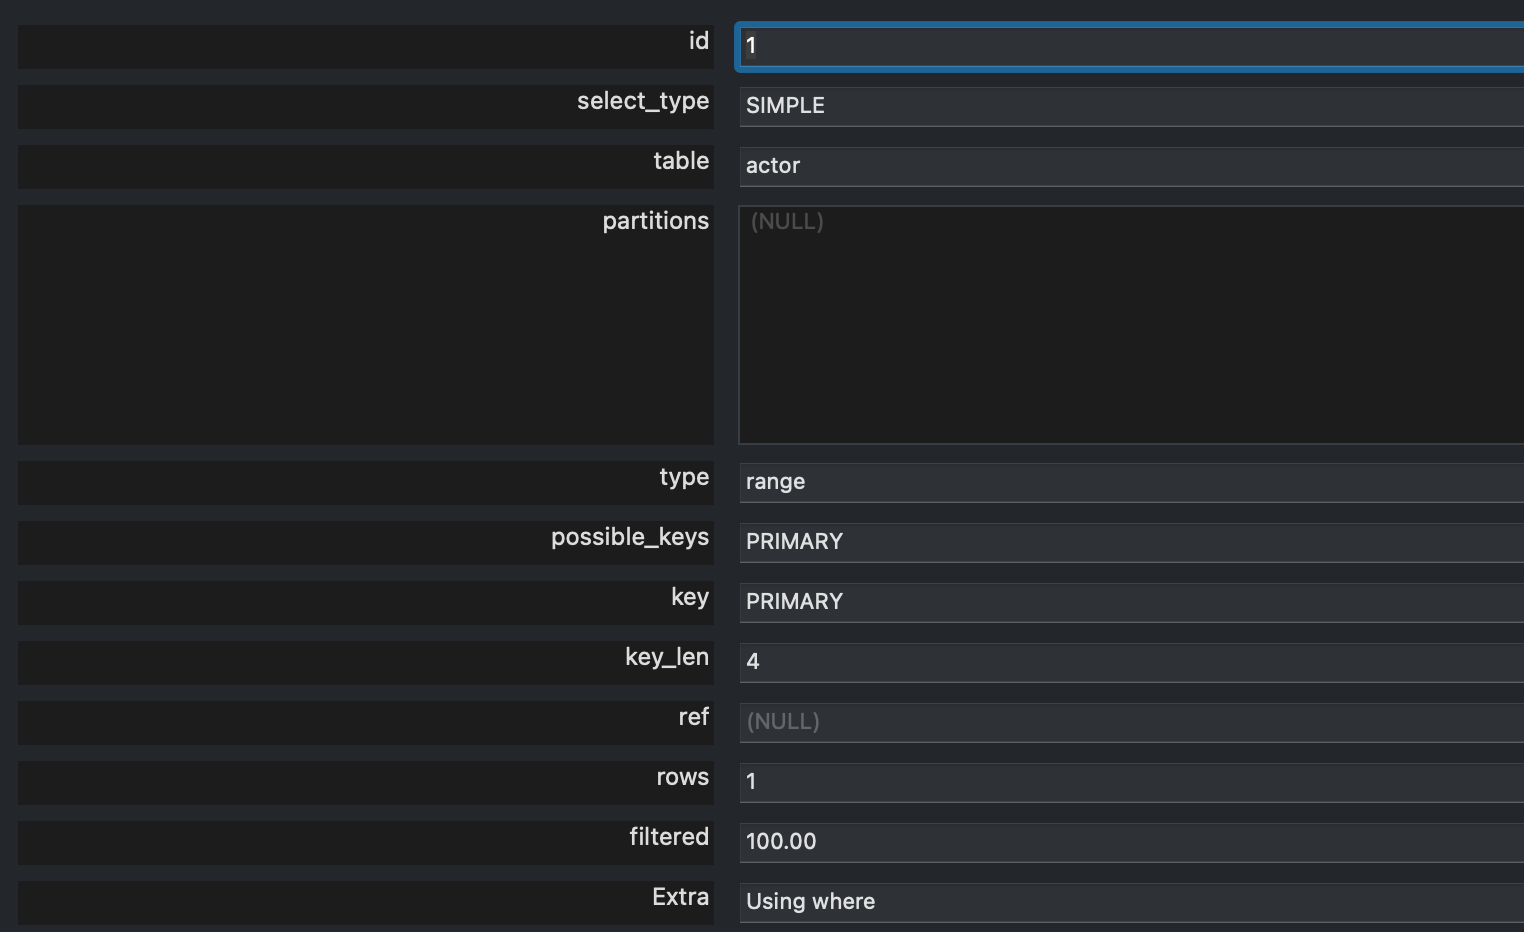Click the rows field containing 1
The image size is (1524, 932).
(1130, 782)
